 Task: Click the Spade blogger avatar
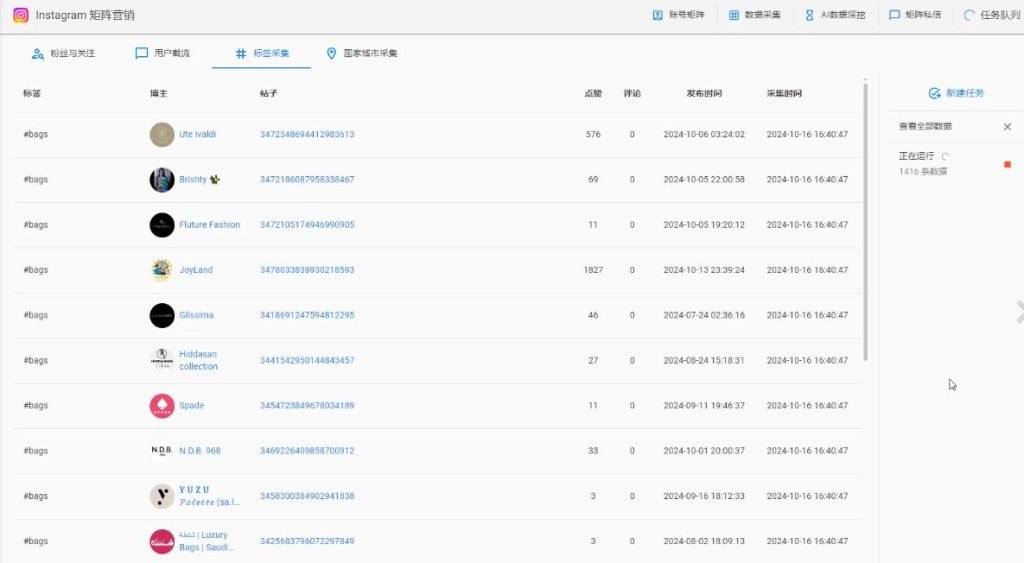click(162, 406)
